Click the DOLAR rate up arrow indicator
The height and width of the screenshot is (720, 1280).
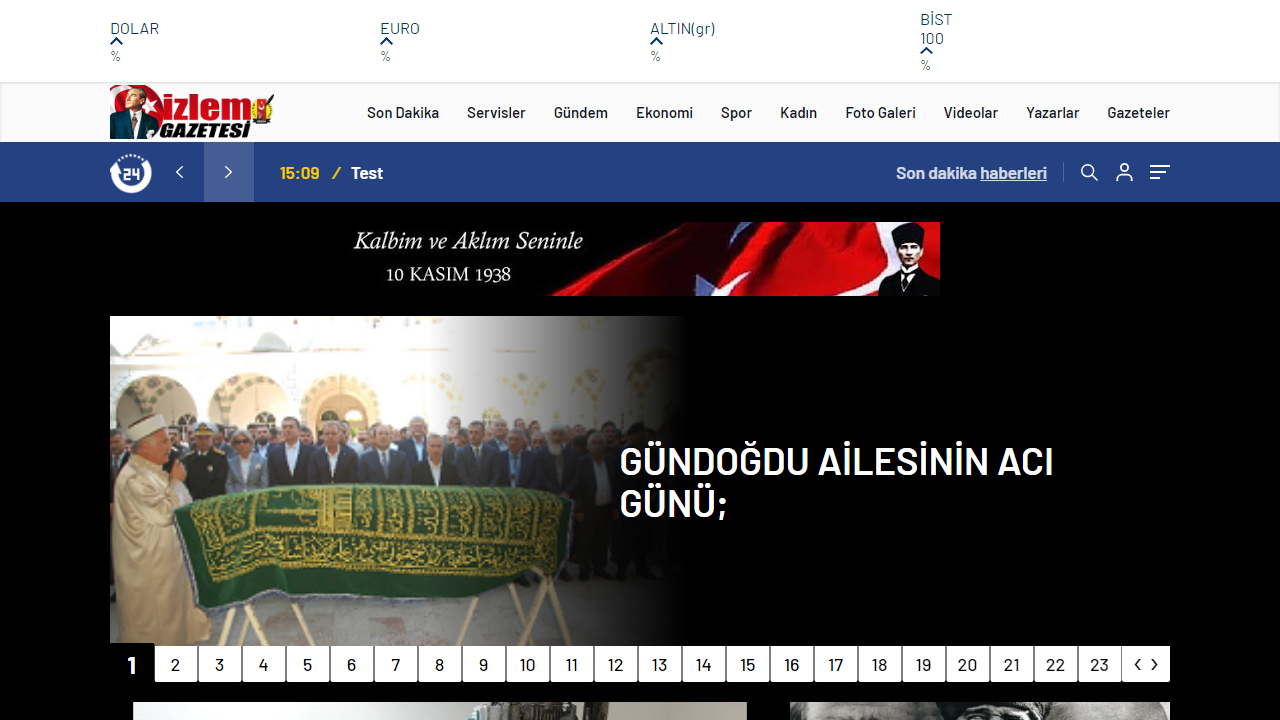[x=115, y=42]
